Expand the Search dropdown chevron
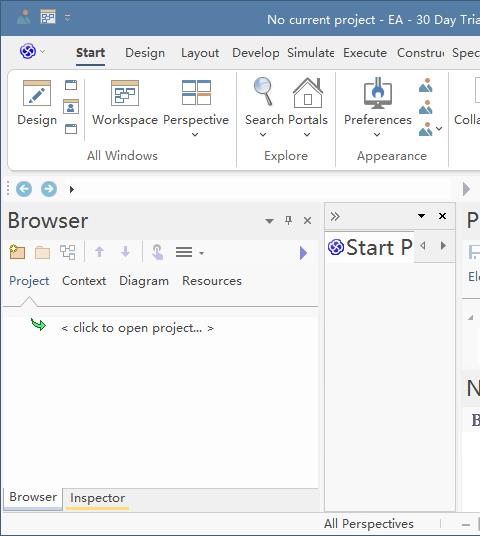480x536 pixels. 263,134
